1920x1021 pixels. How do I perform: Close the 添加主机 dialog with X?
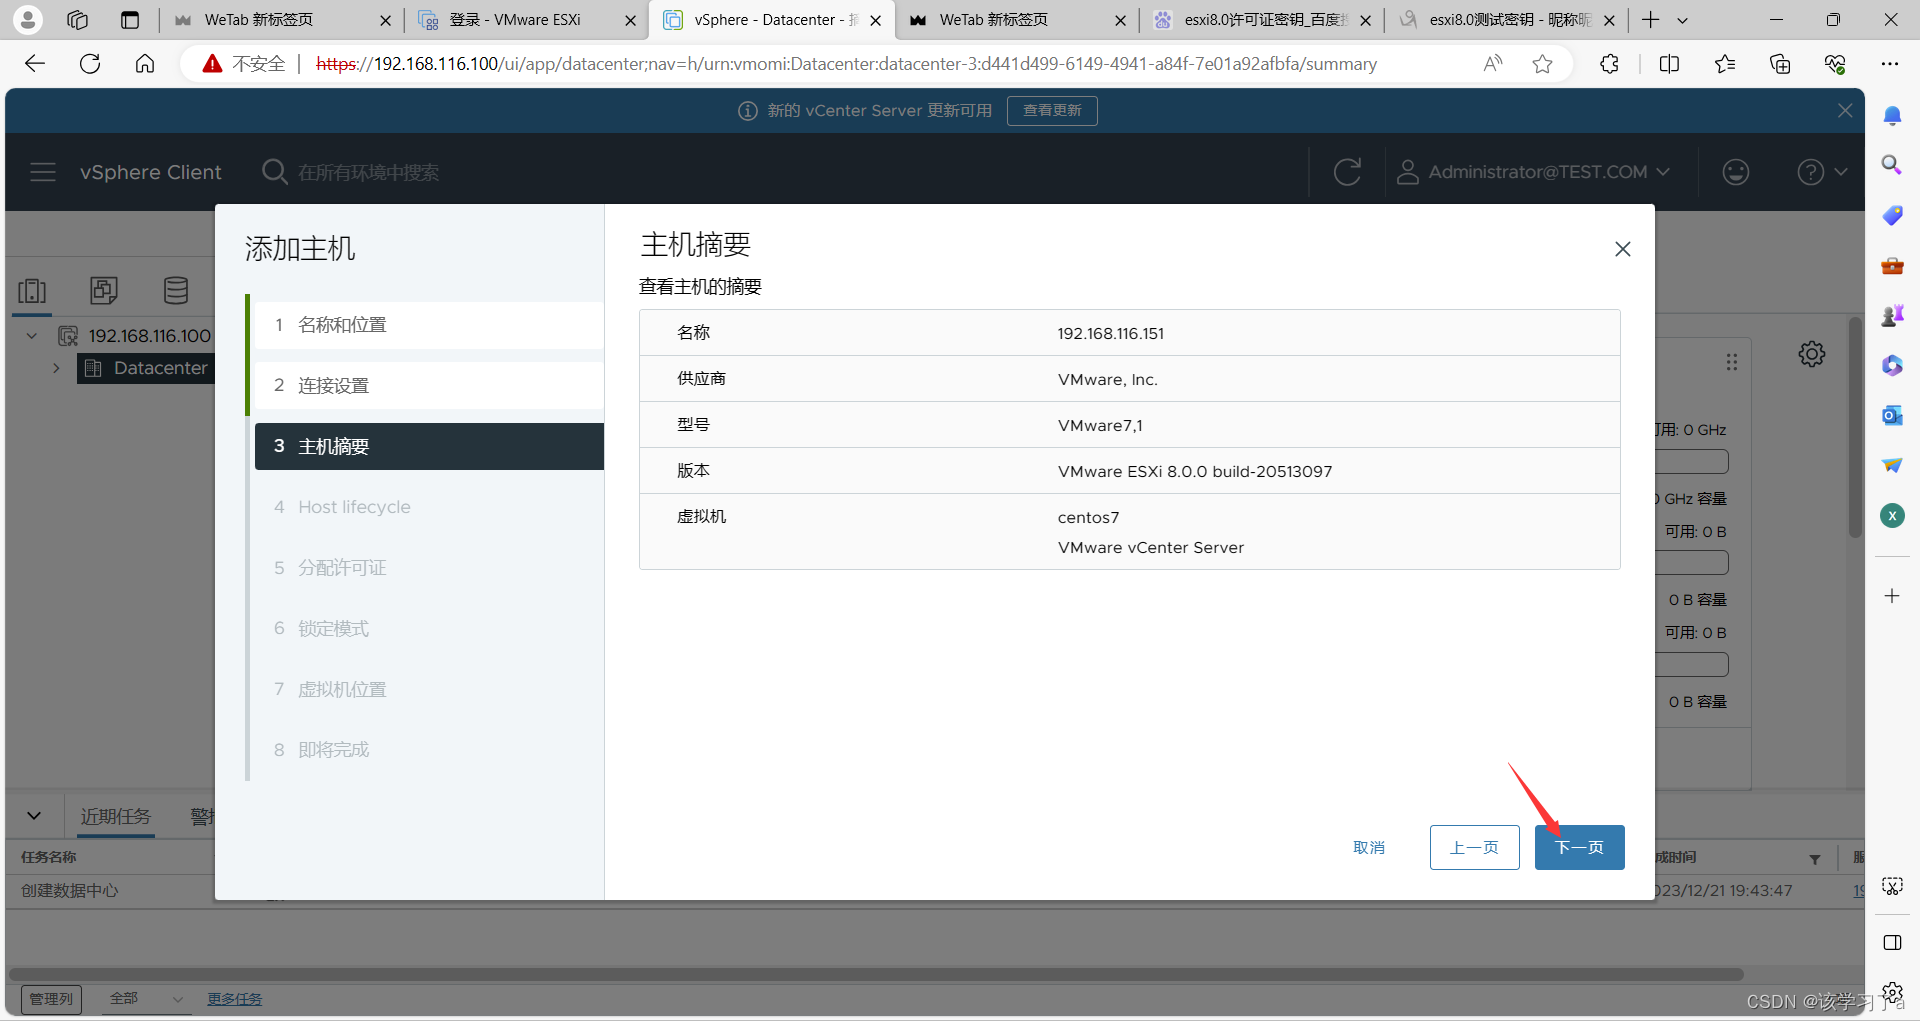[1622, 249]
